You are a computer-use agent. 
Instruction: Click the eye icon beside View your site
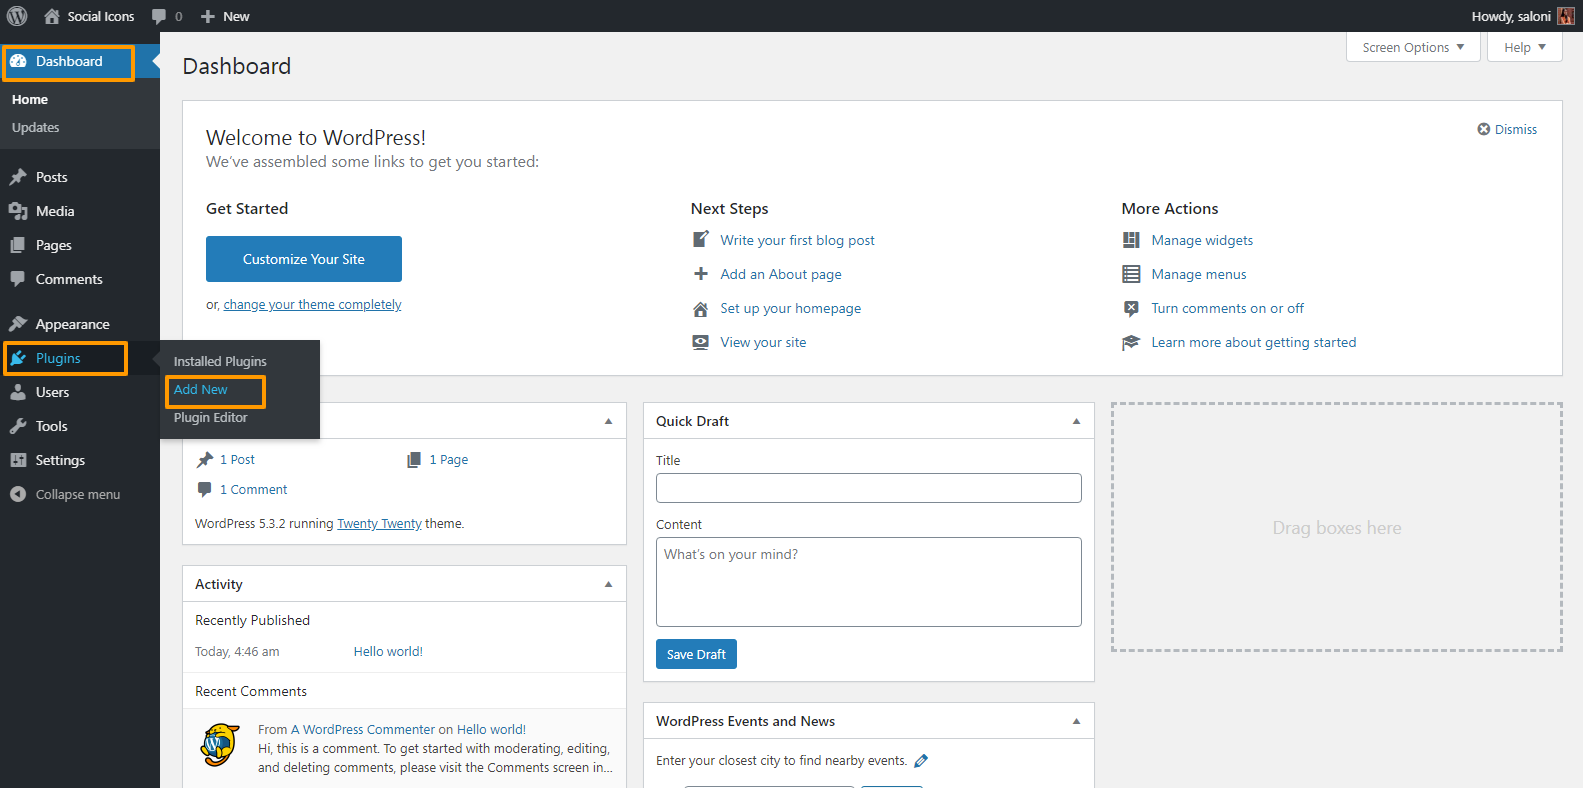click(x=701, y=342)
